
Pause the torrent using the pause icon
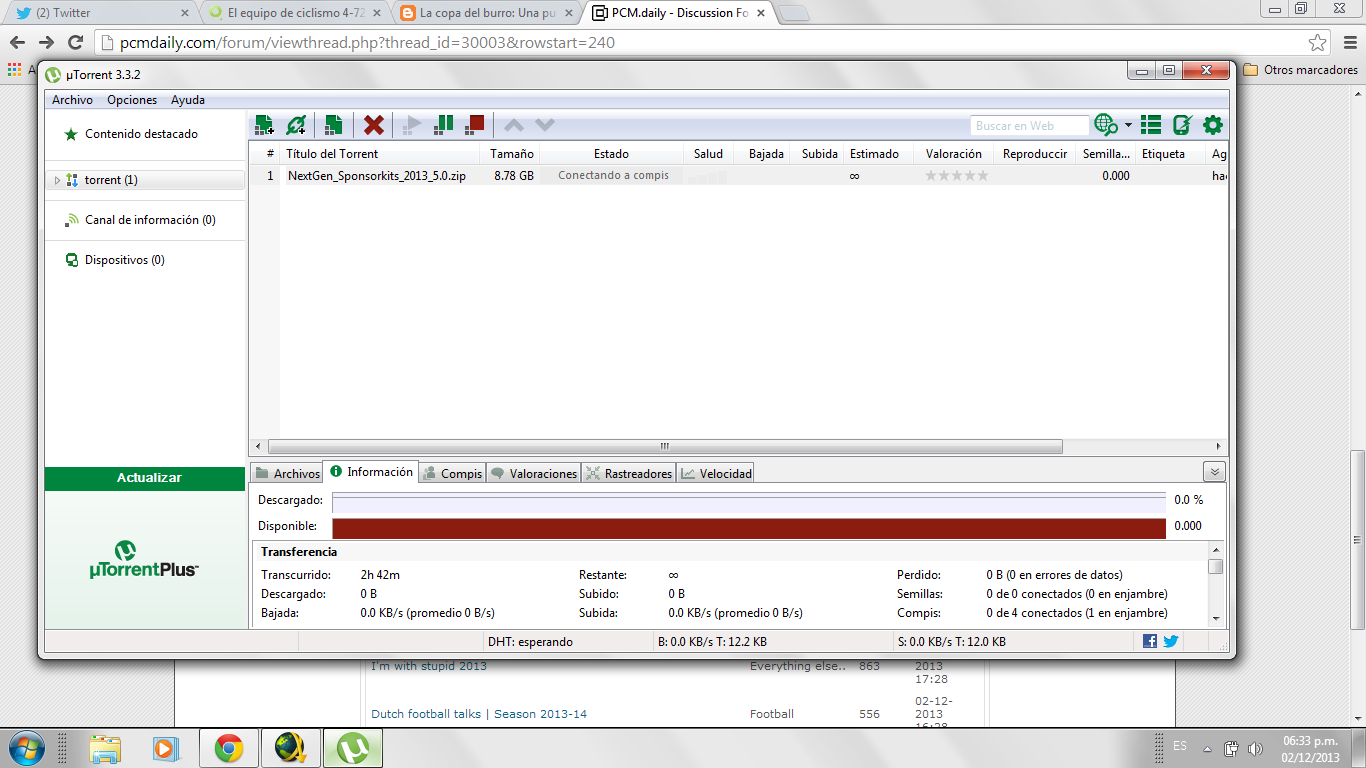pyautogui.click(x=443, y=125)
